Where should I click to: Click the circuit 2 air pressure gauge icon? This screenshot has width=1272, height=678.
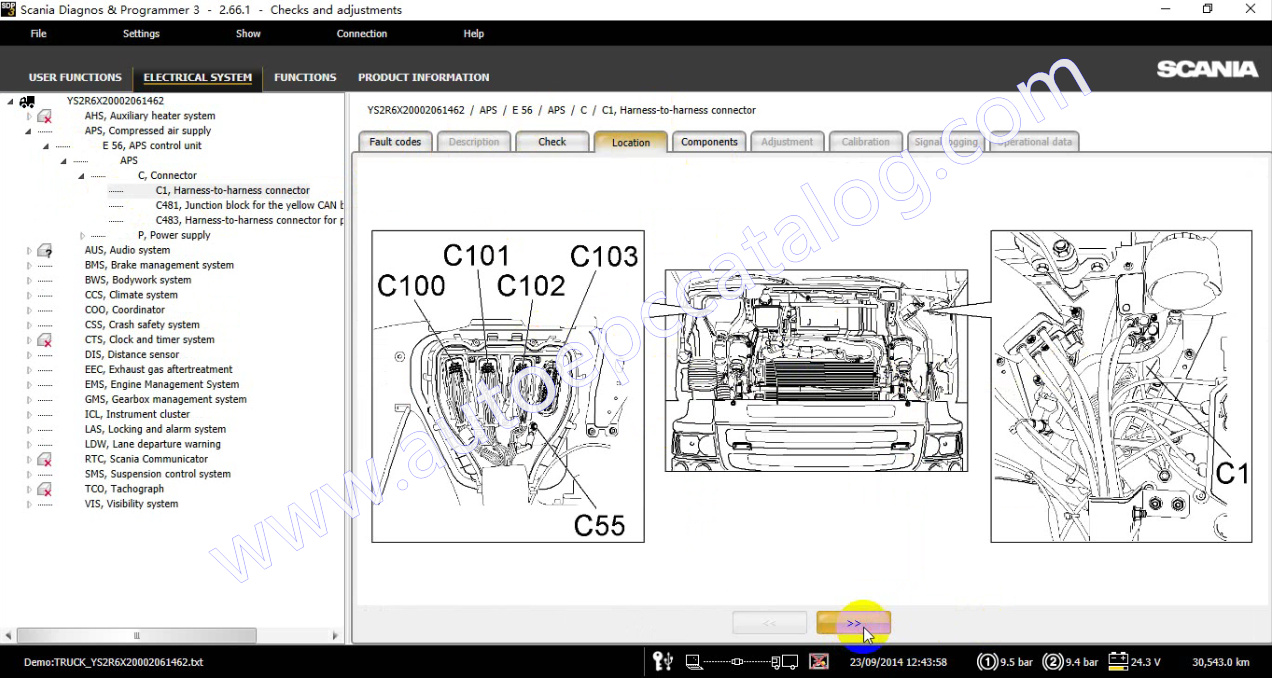1052,661
